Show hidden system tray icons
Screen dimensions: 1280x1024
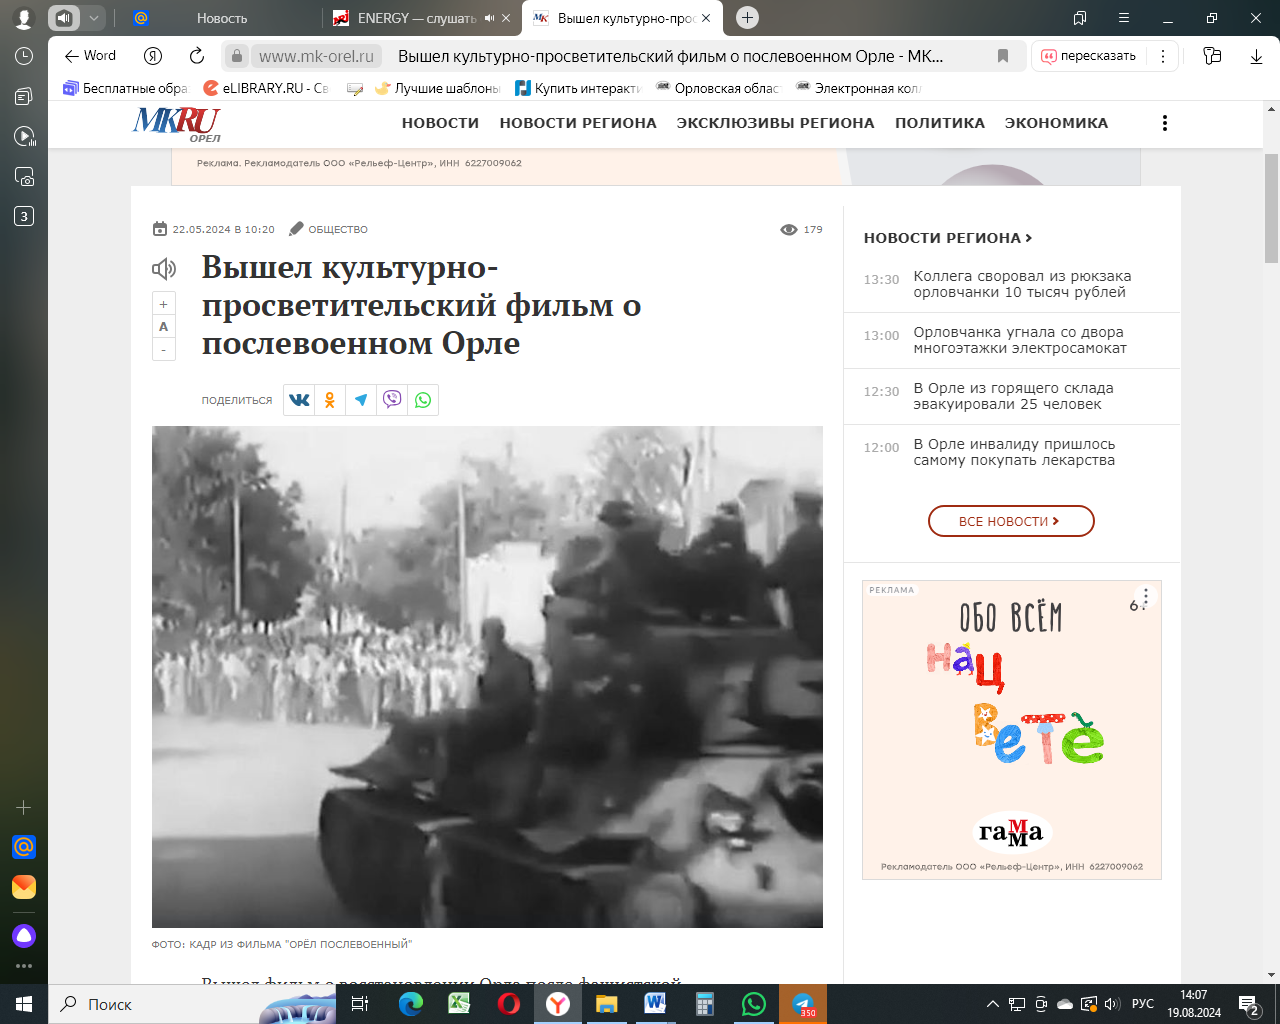click(992, 1004)
